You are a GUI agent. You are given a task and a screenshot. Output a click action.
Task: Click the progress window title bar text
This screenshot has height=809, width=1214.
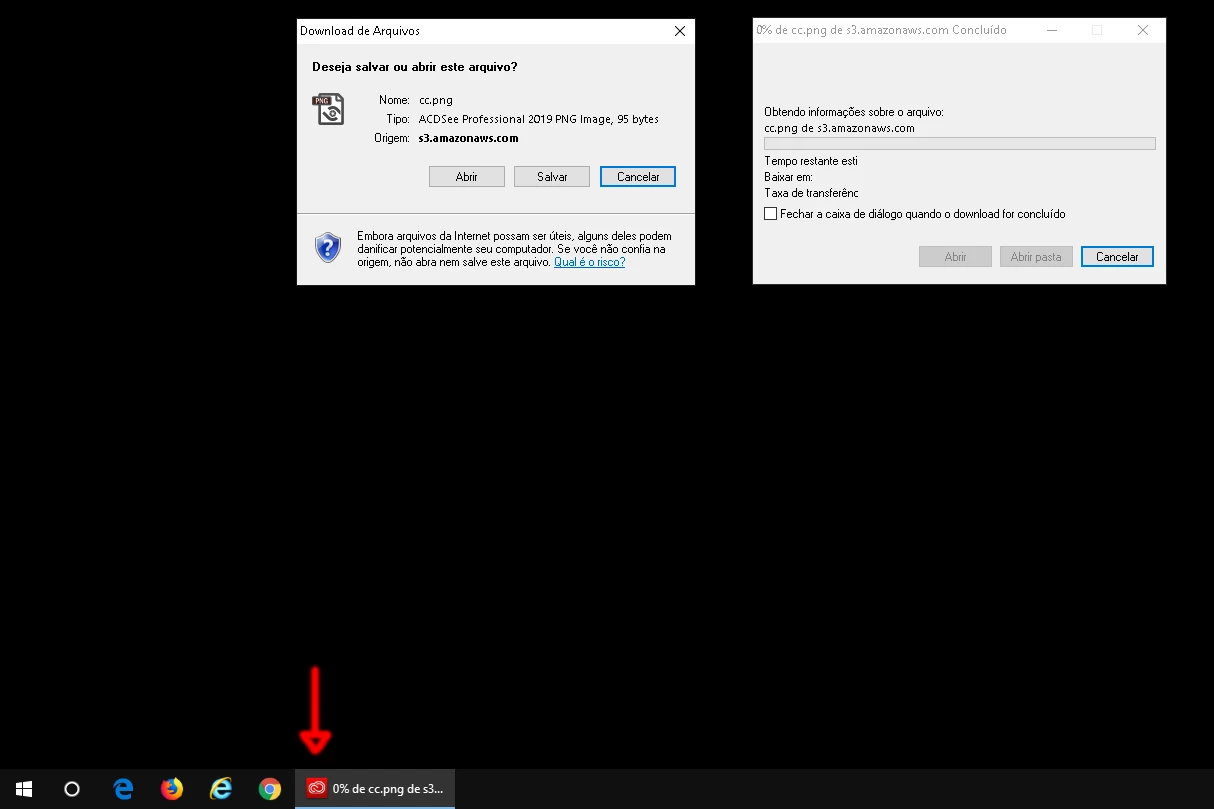point(881,30)
